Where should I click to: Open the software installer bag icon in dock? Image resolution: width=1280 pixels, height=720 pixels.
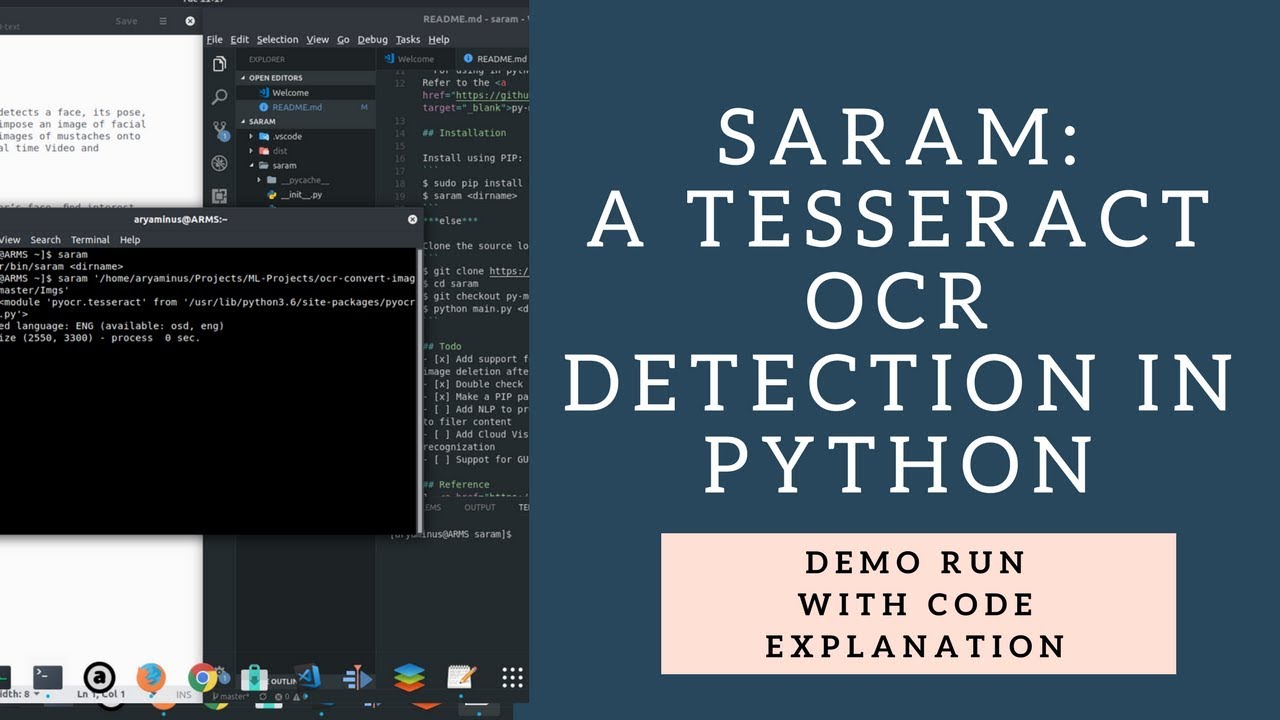pyautogui.click(x=253, y=677)
